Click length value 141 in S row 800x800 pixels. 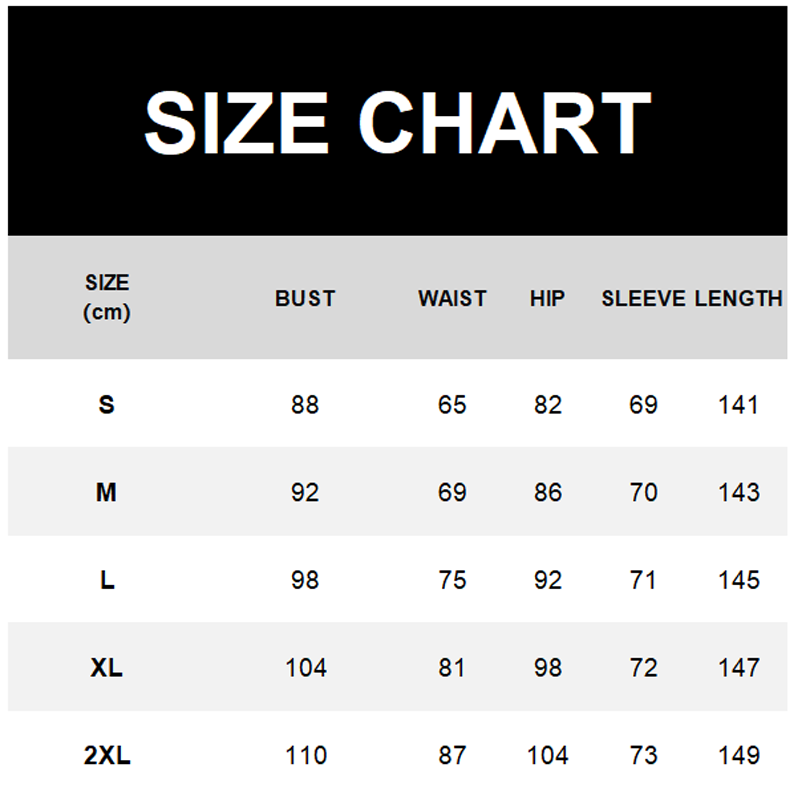[x=739, y=405]
